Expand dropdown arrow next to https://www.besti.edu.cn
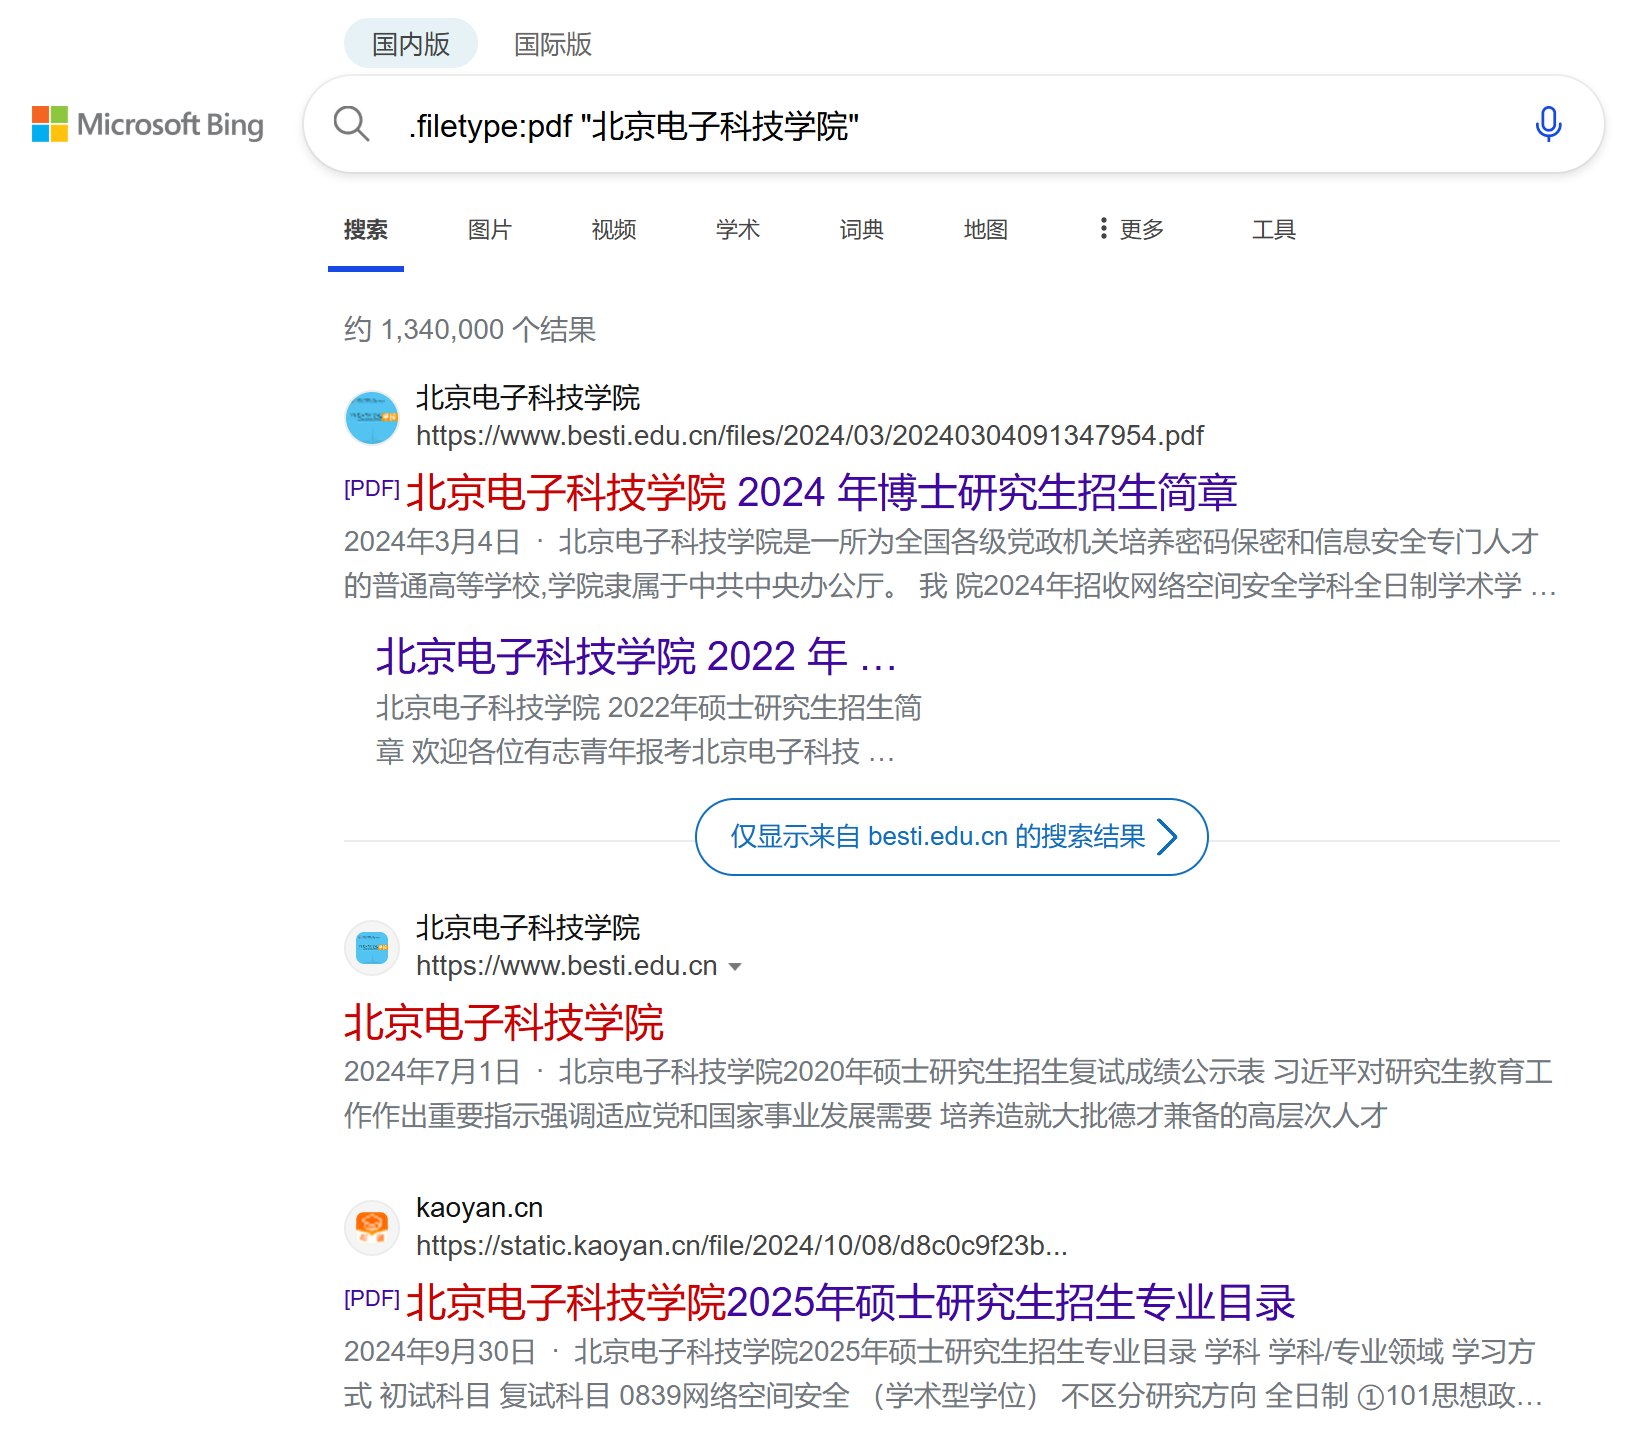 click(735, 967)
